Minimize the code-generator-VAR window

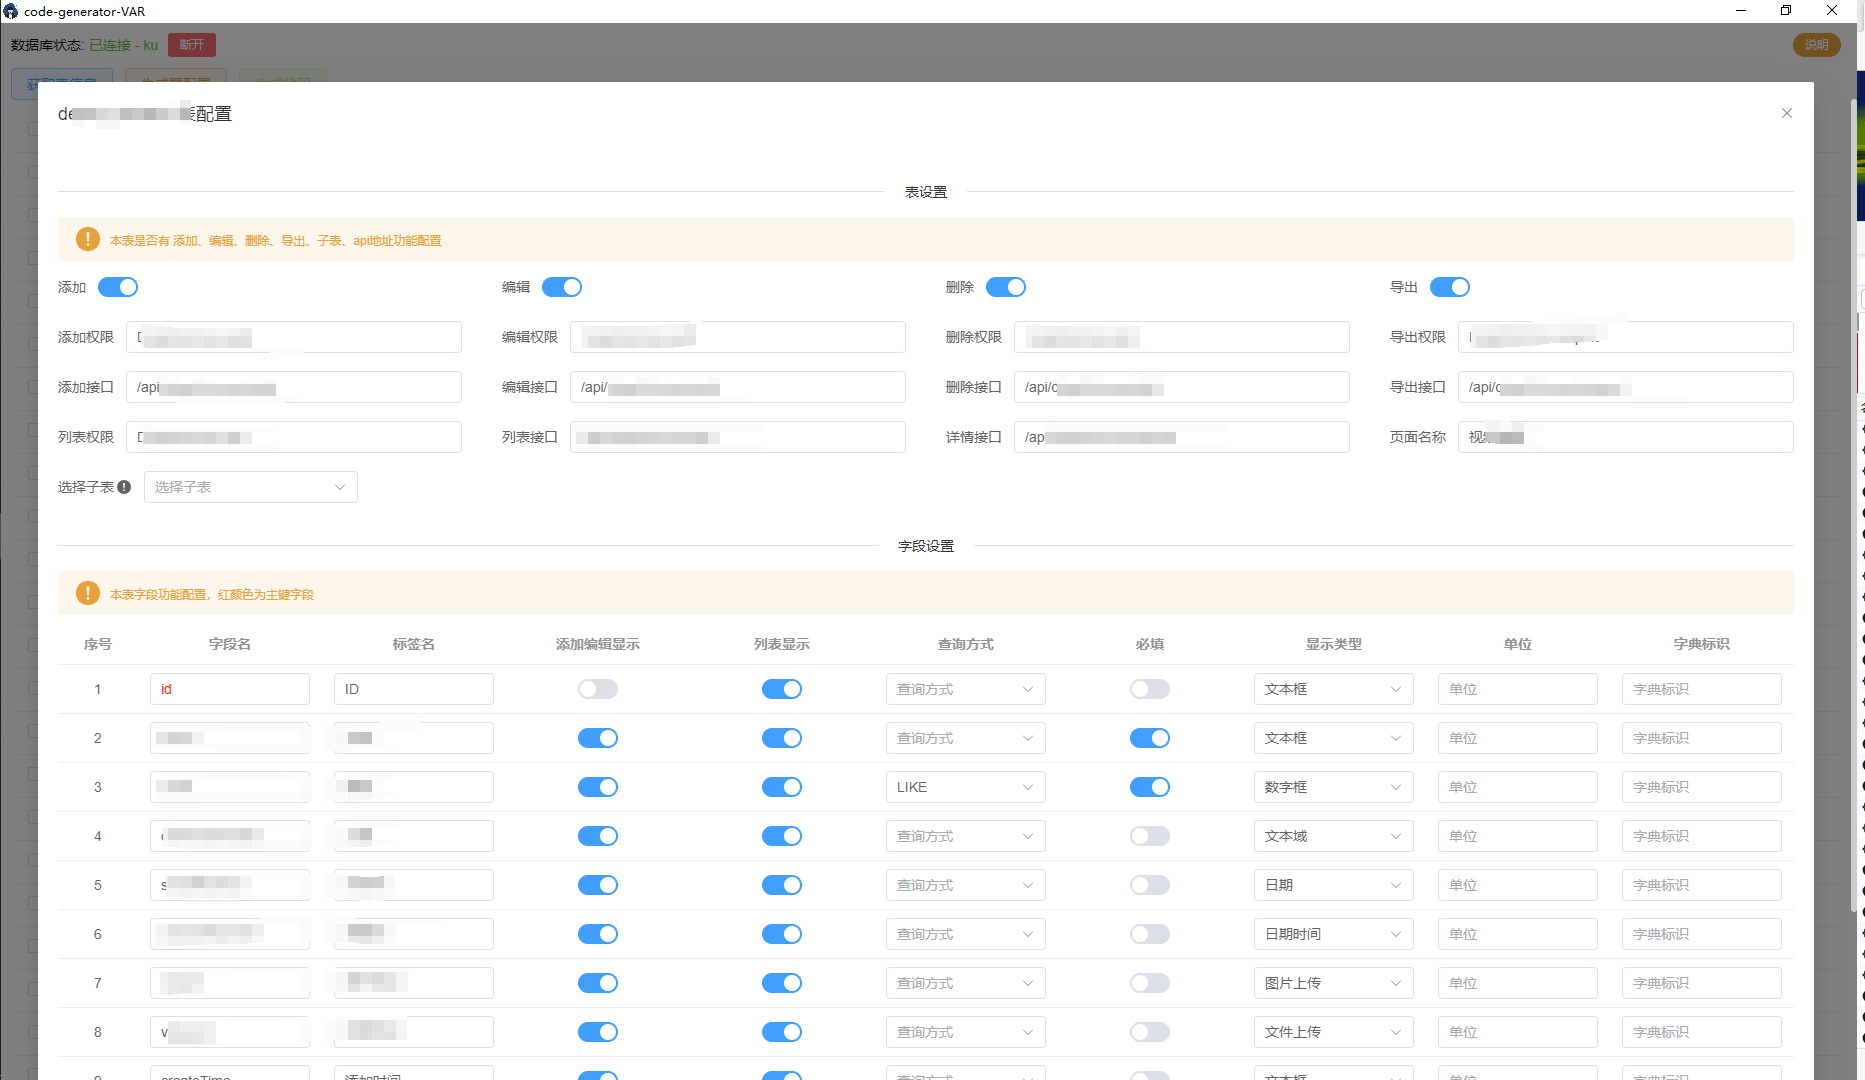point(1741,10)
